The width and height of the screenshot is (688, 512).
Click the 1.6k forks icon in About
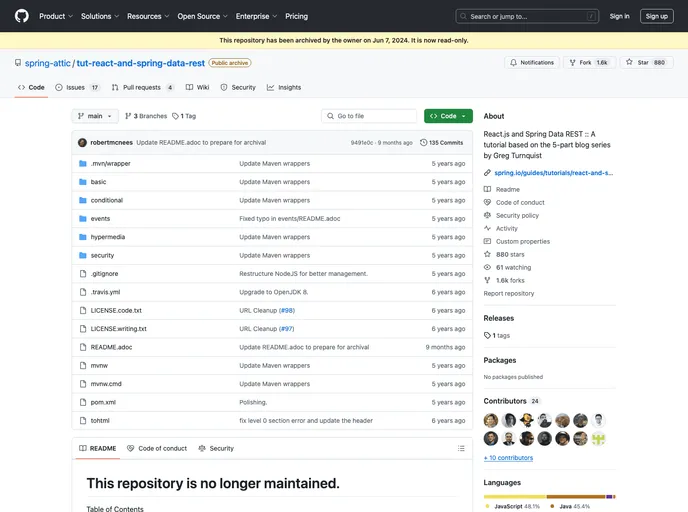point(487,280)
